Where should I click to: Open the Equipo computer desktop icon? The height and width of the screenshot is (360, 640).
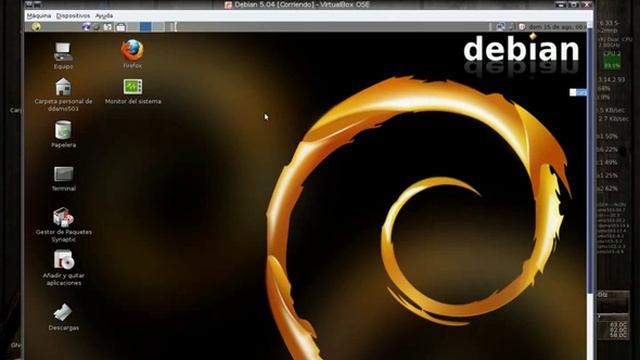point(63,52)
